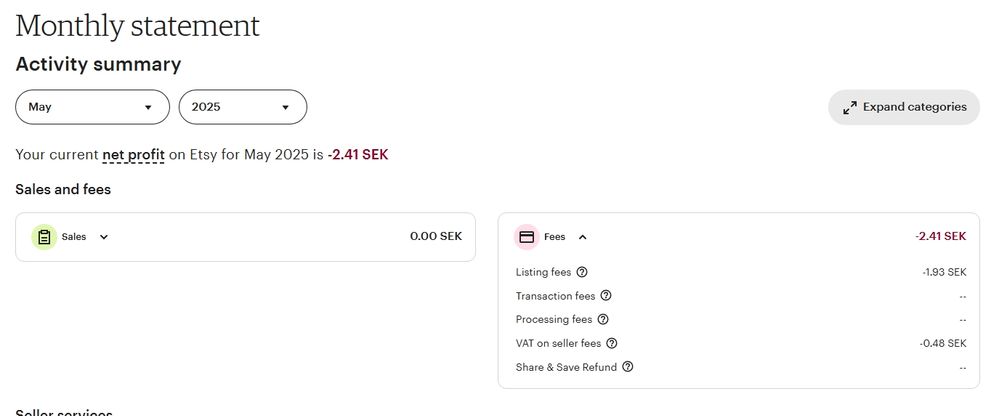The height and width of the screenshot is (416, 999).
Task: Click the underlined net profit link
Action: [133, 155]
